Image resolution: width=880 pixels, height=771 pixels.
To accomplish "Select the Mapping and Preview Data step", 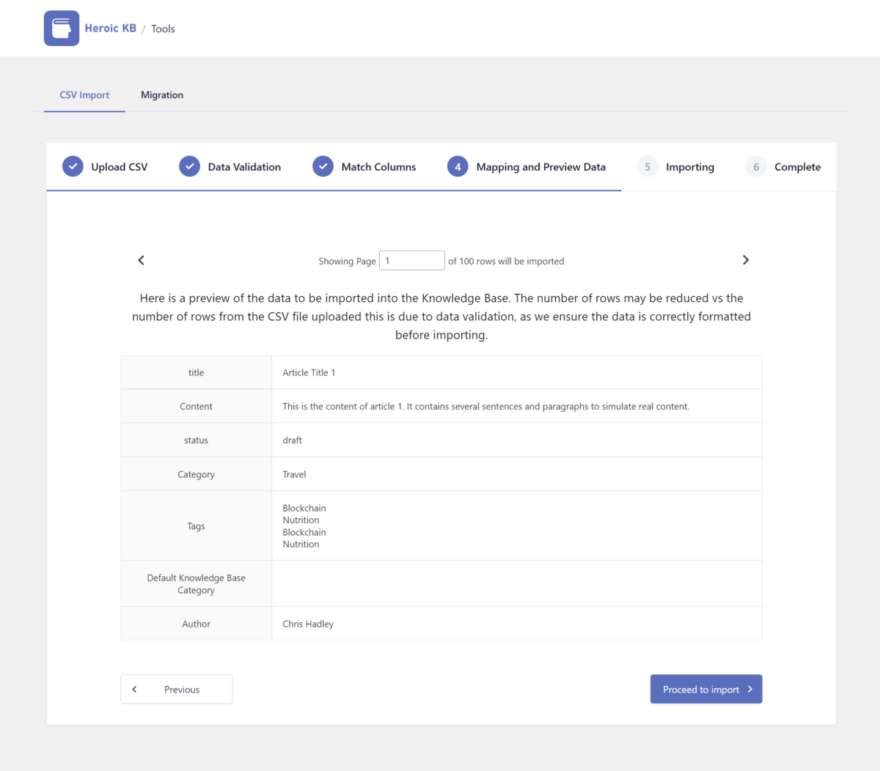I will (x=540, y=167).
